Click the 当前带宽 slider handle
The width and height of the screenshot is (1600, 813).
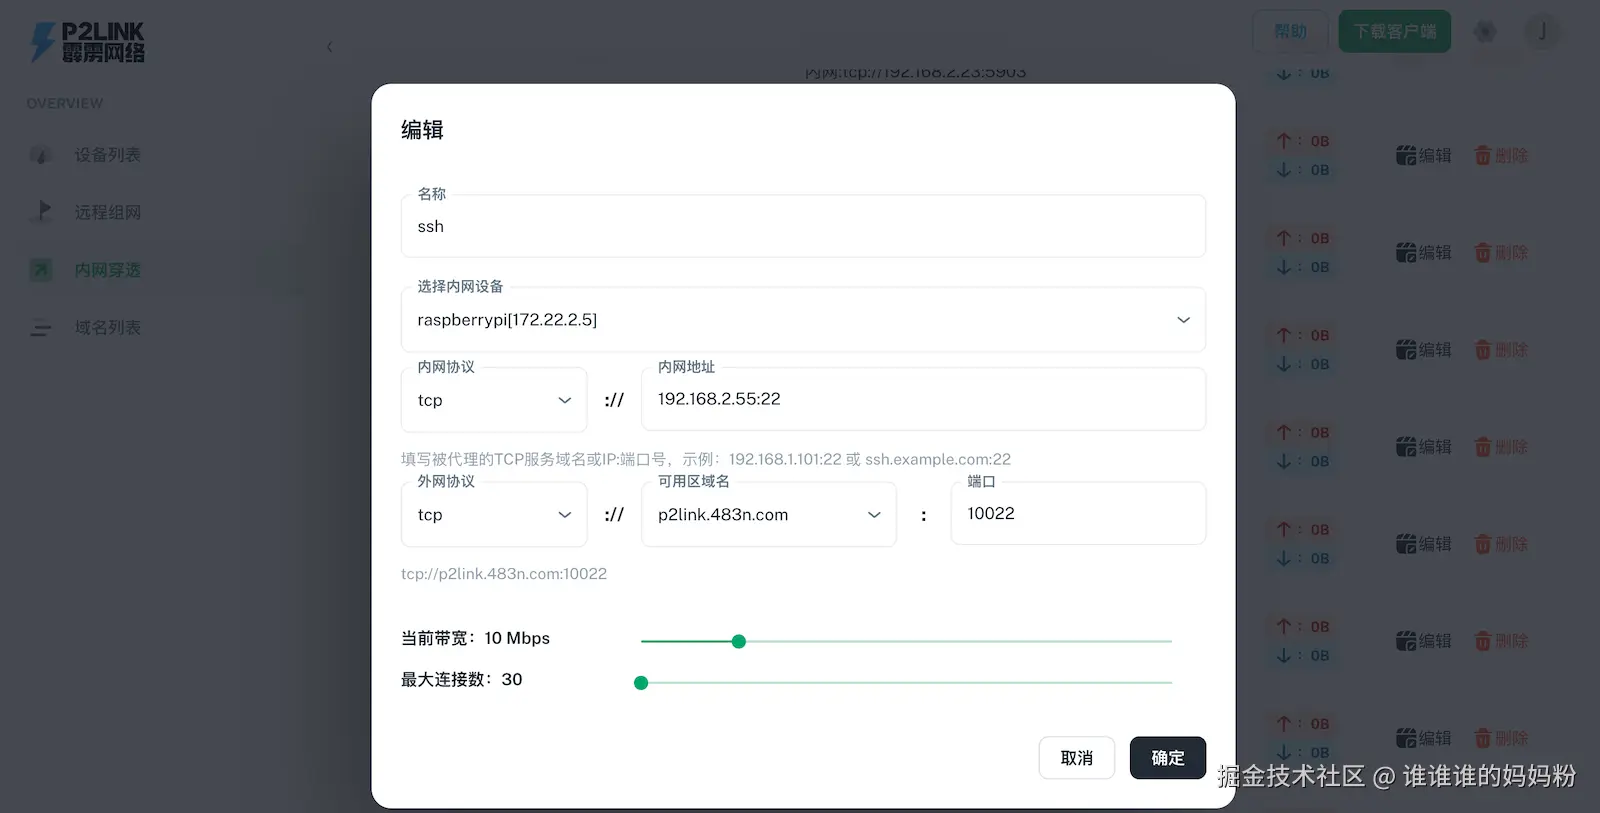tap(739, 642)
